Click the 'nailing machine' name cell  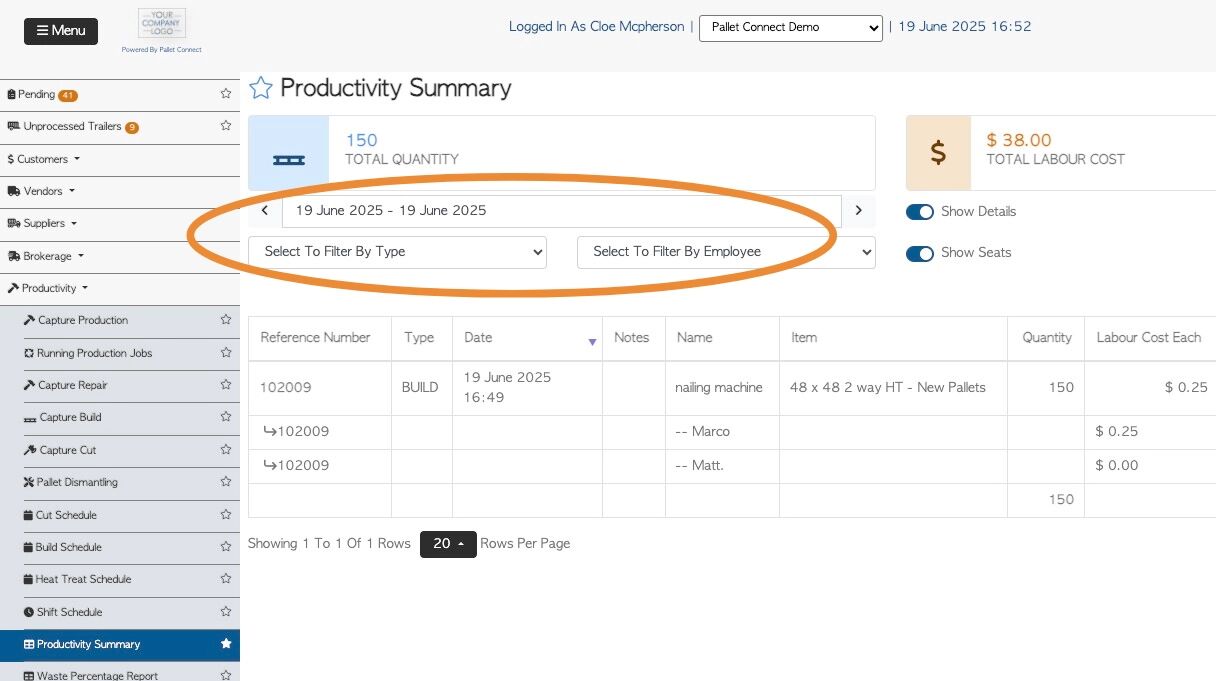[719, 388]
